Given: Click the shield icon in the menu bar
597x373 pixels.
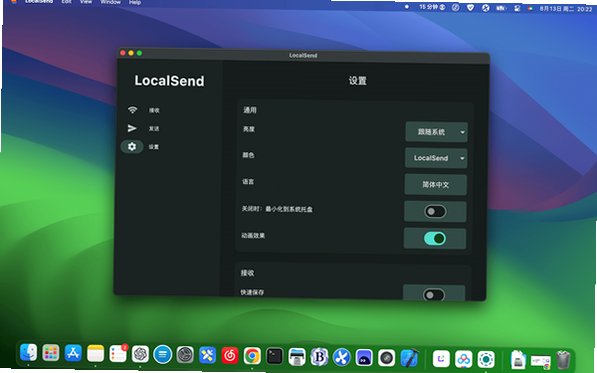Looking at the screenshot, I should coord(471,8).
